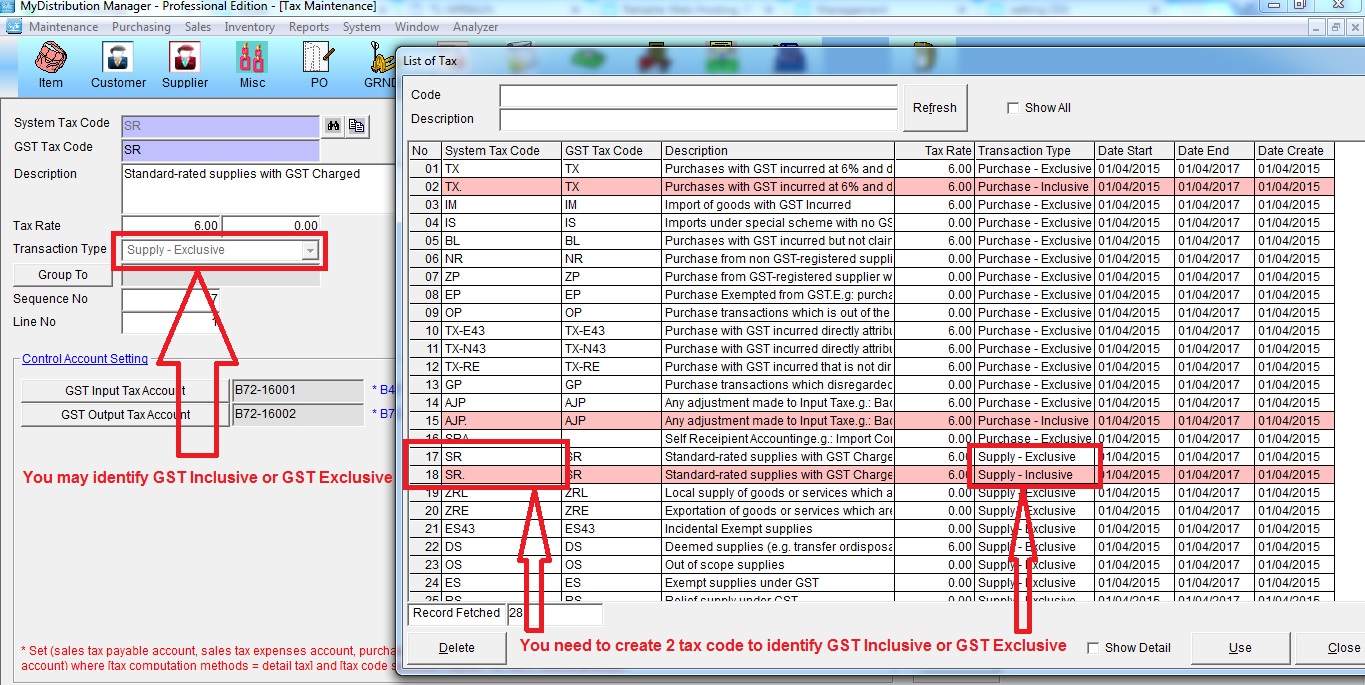Click the Refresh button
Screen dimensions: 1365x685
tap(934, 108)
